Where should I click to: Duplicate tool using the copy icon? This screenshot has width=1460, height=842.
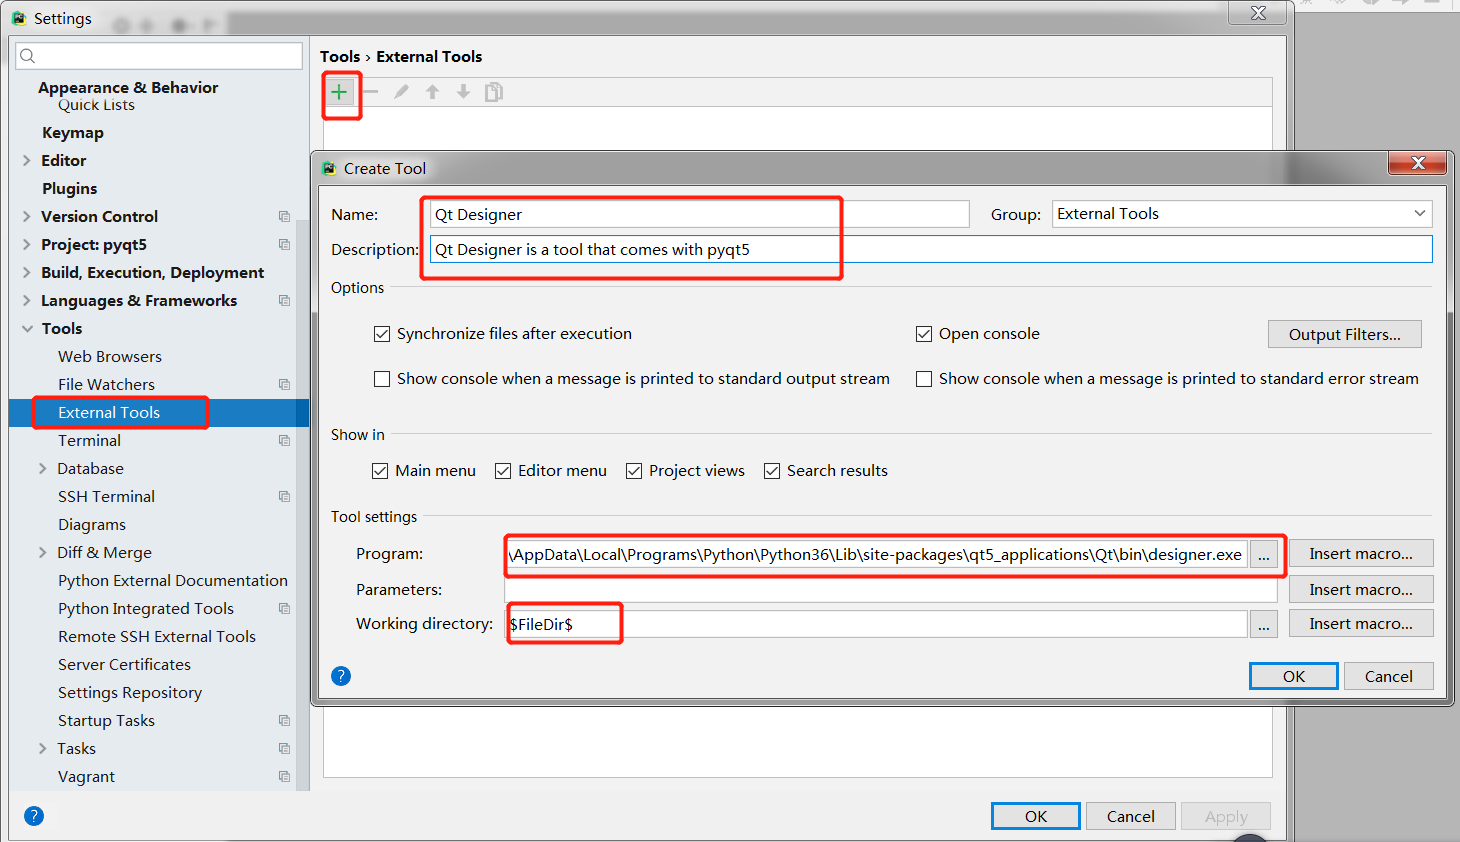(493, 91)
